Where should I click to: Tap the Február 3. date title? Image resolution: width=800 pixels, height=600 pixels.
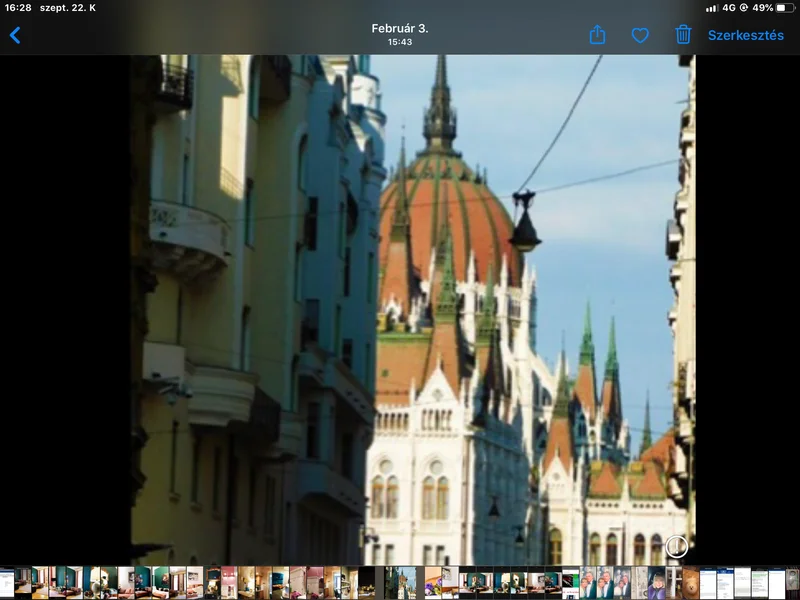click(x=400, y=28)
